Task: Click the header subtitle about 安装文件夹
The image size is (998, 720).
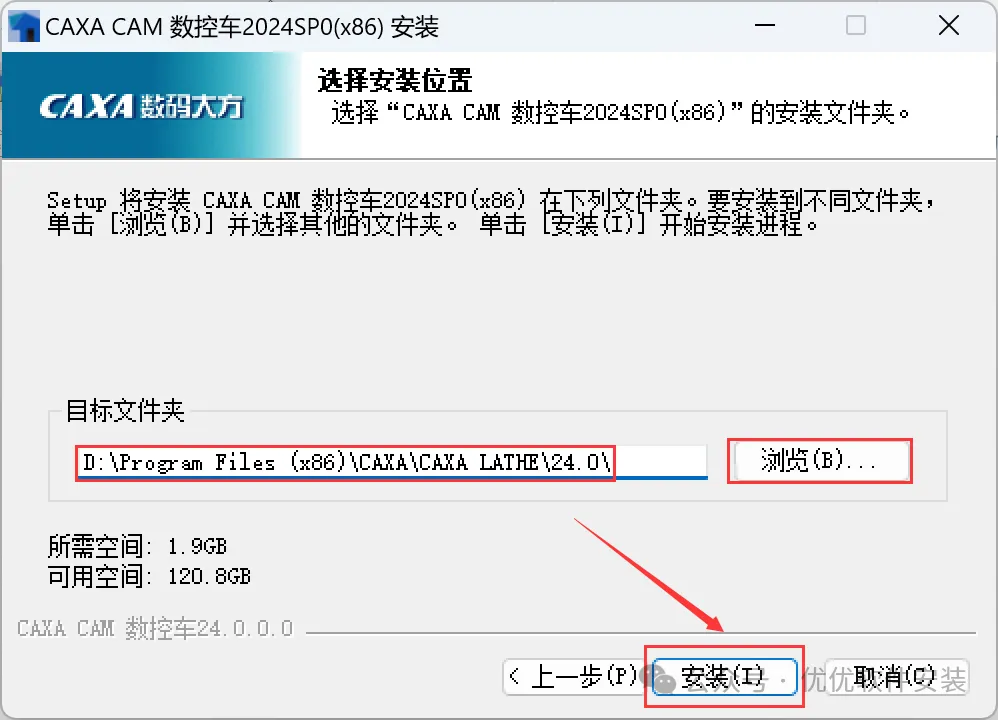Action: (x=621, y=113)
